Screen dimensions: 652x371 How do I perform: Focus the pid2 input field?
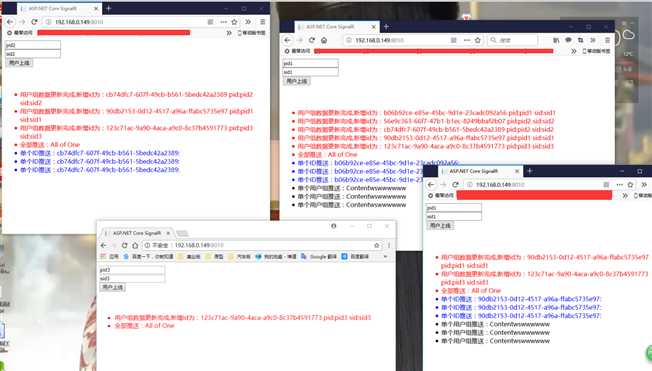[33, 45]
